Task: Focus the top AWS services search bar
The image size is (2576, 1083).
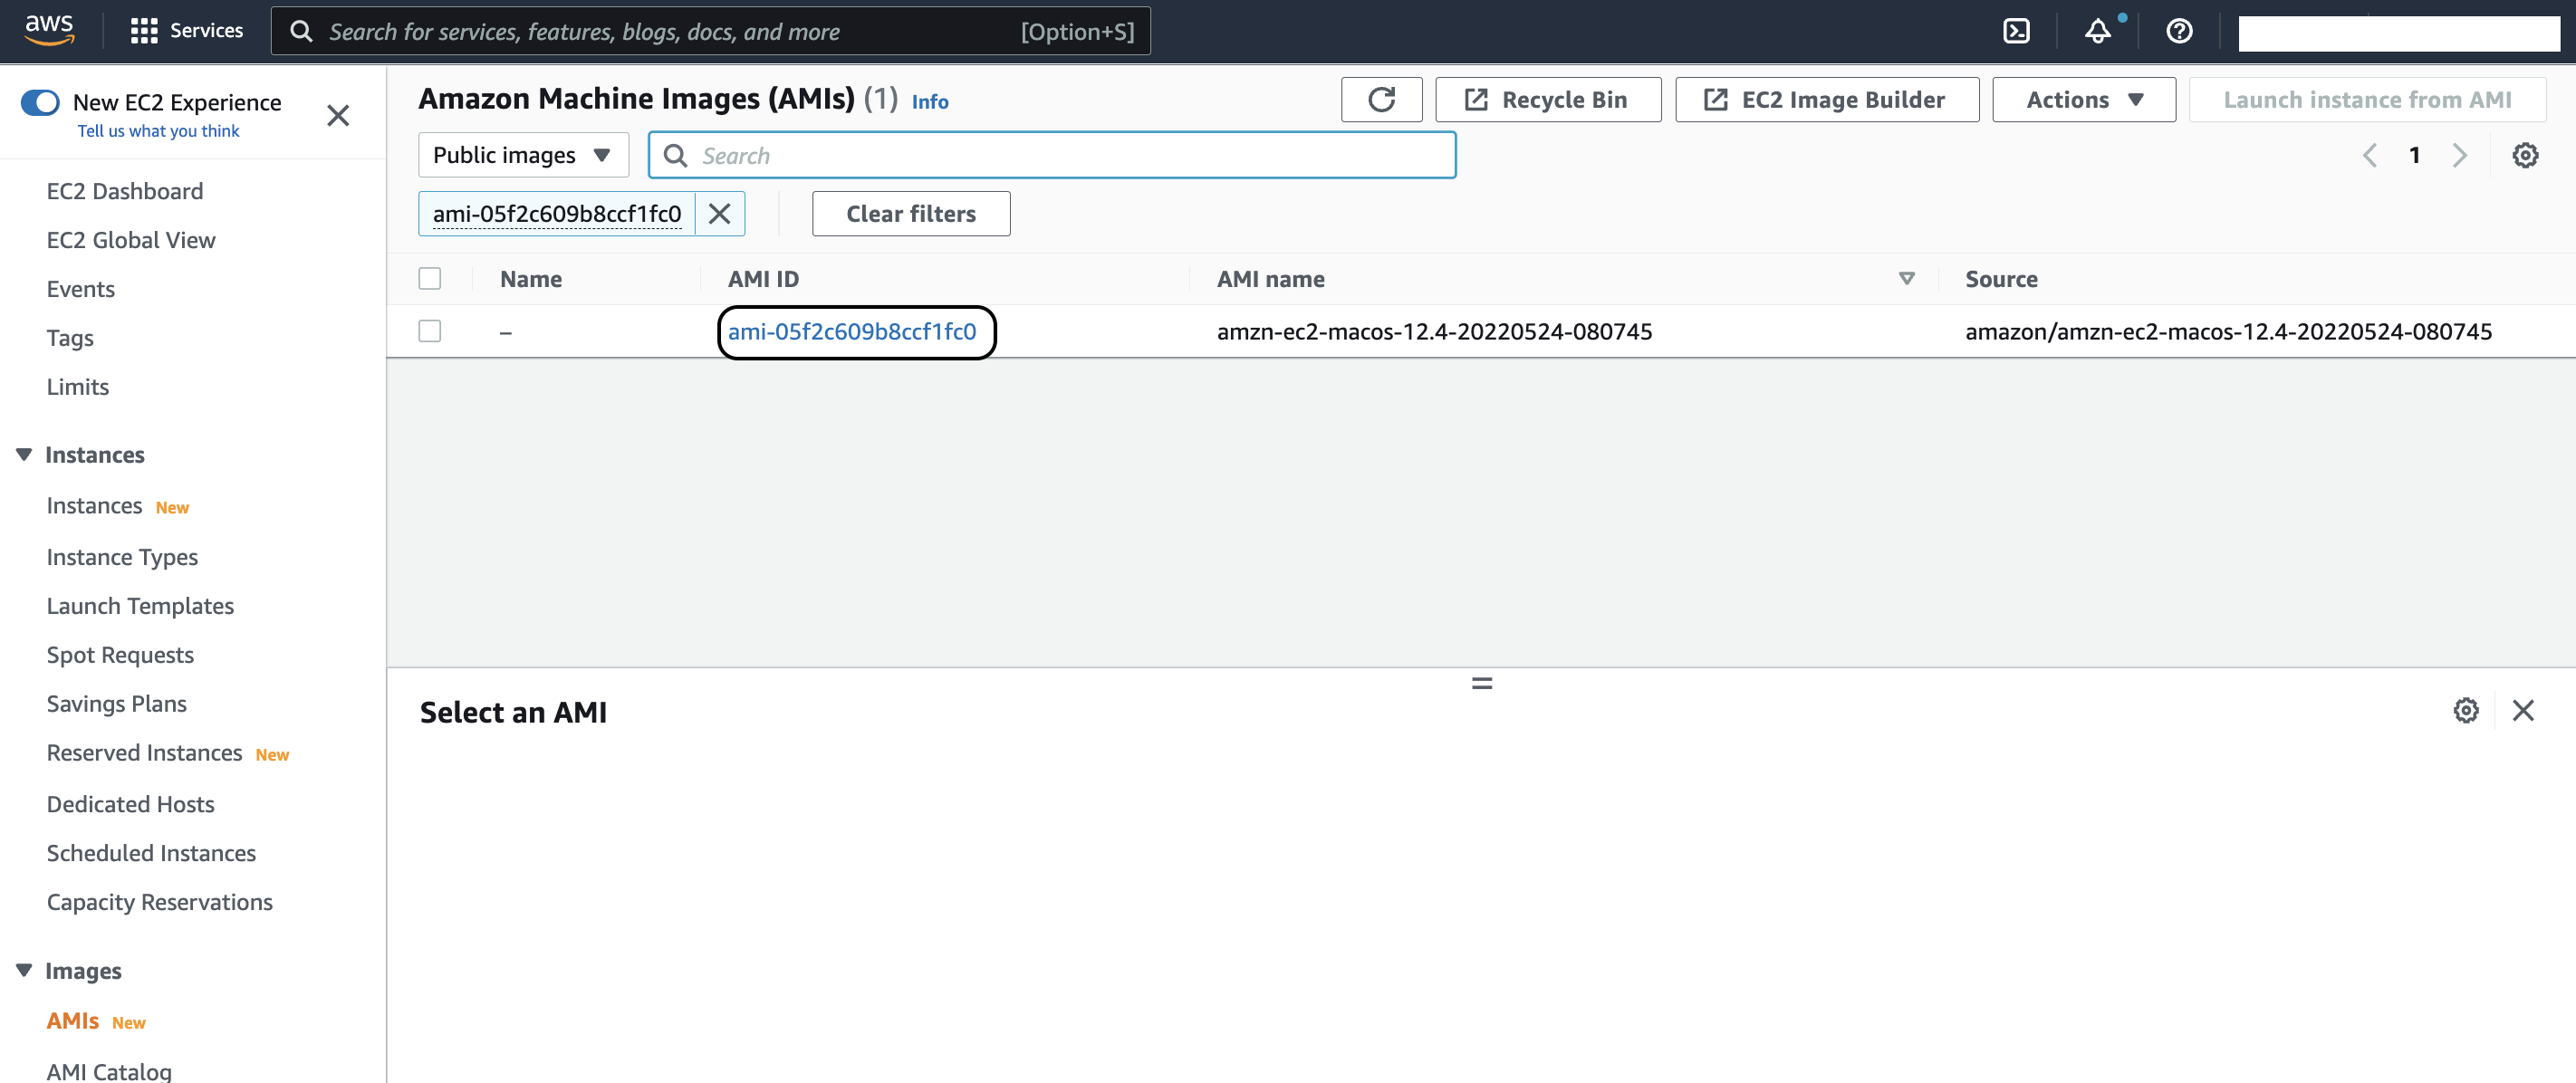Action: [x=711, y=31]
